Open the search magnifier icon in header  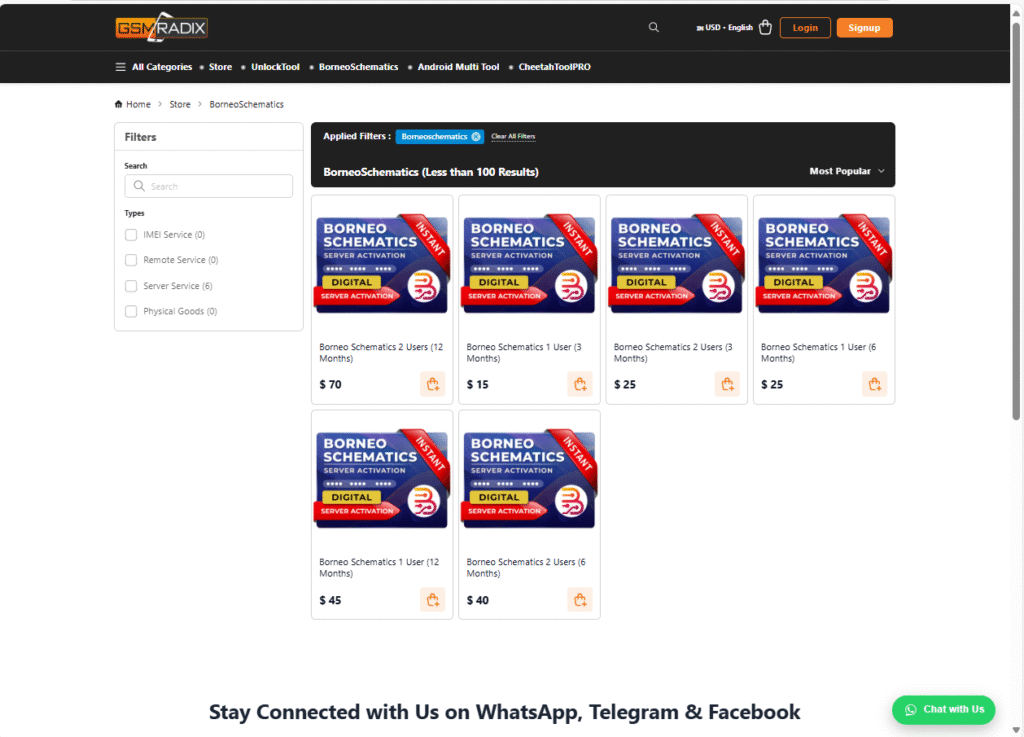click(x=653, y=27)
